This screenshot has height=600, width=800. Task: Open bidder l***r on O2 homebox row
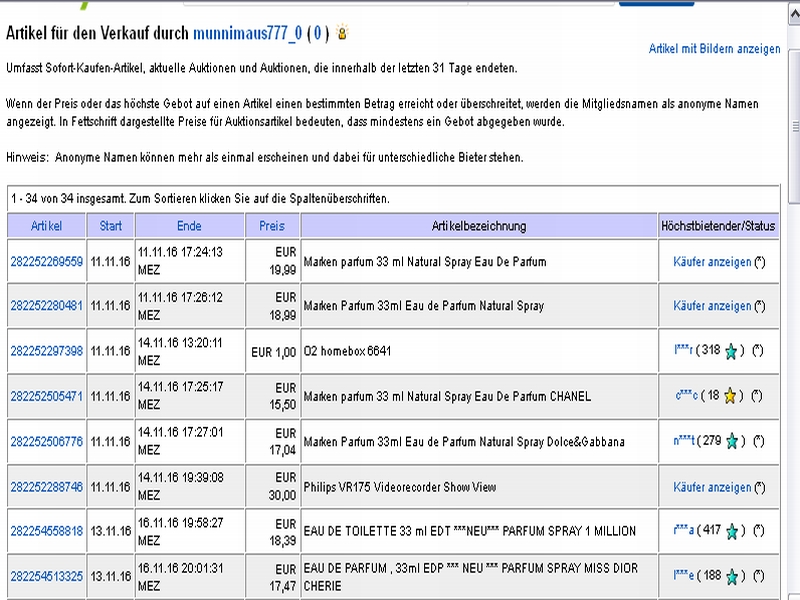683,350
